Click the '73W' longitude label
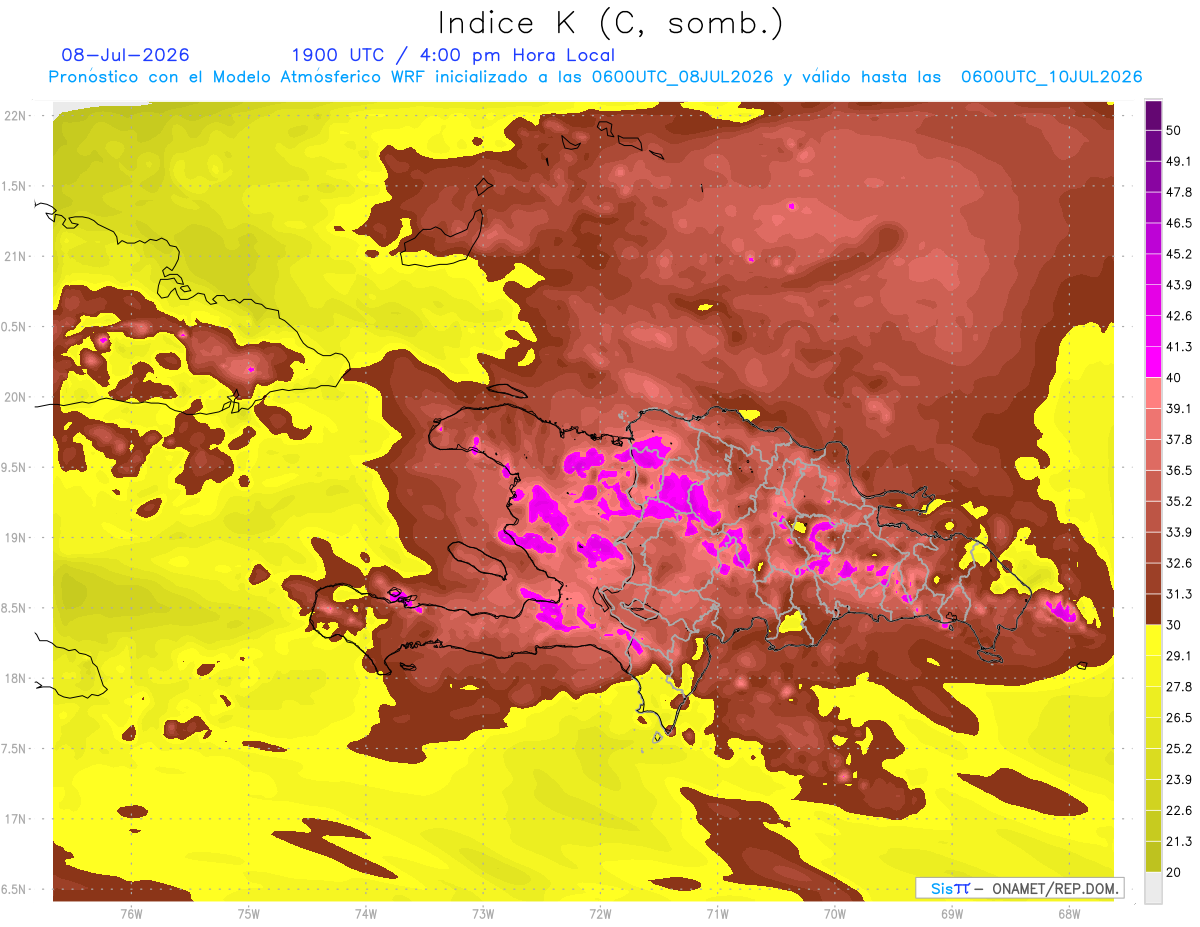Screen dimensions: 1200x927 pyautogui.click(x=483, y=914)
